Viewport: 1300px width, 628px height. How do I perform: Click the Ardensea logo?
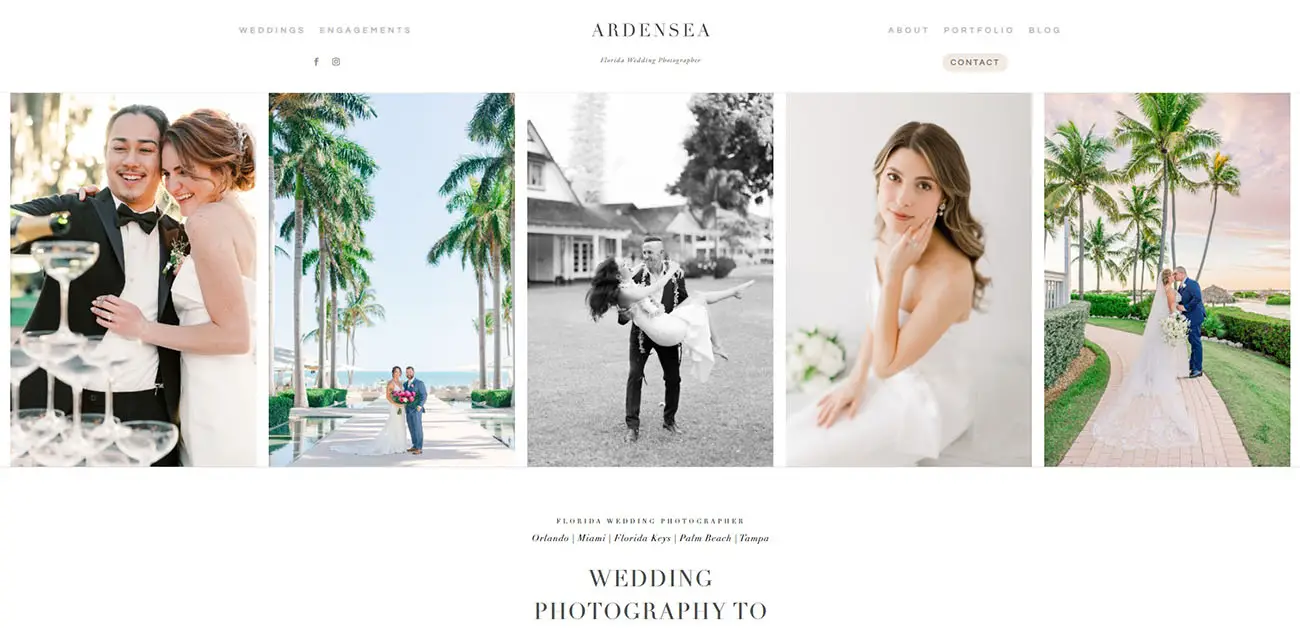click(650, 30)
